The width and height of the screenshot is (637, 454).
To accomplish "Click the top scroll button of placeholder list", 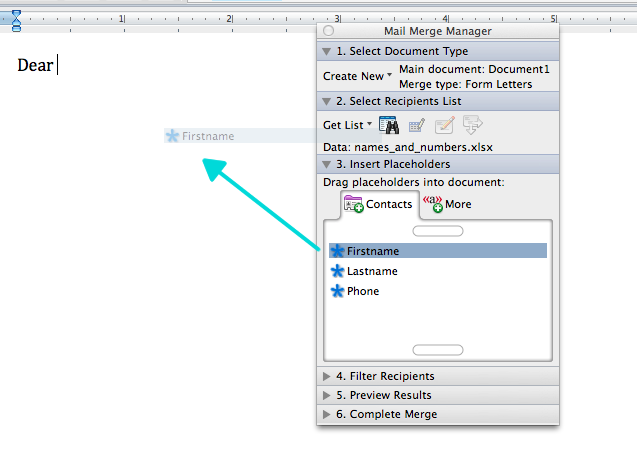I will pyautogui.click(x=438, y=231).
